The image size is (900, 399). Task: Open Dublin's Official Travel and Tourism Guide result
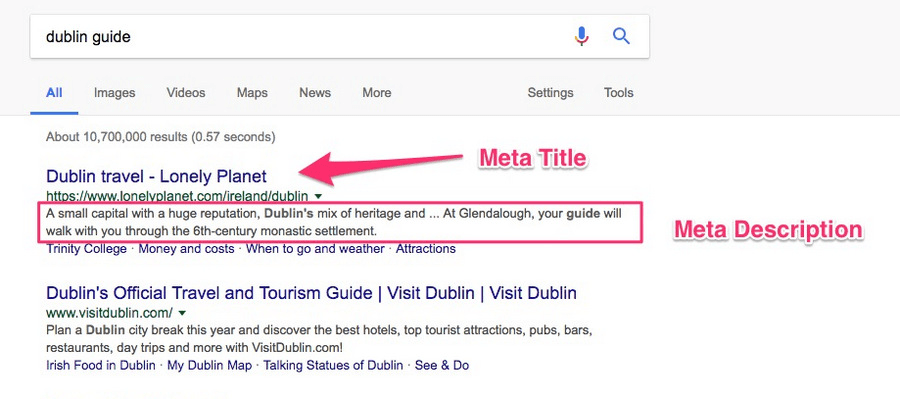pyautogui.click(x=311, y=293)
